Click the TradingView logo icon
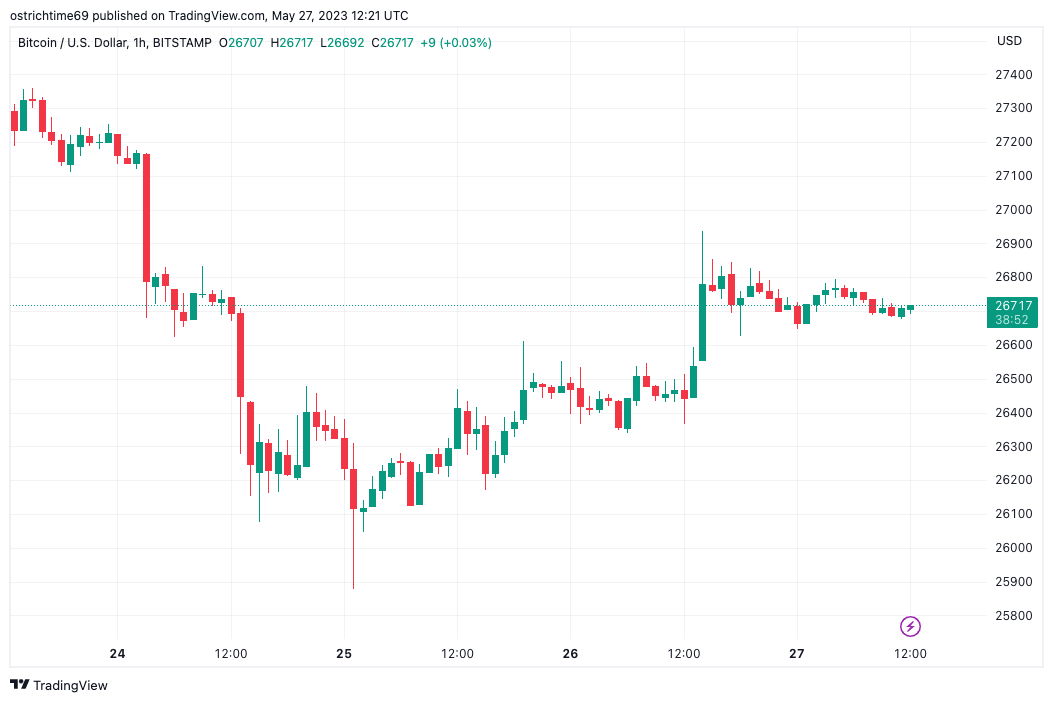1053x702 pixels. pos(19,685)
